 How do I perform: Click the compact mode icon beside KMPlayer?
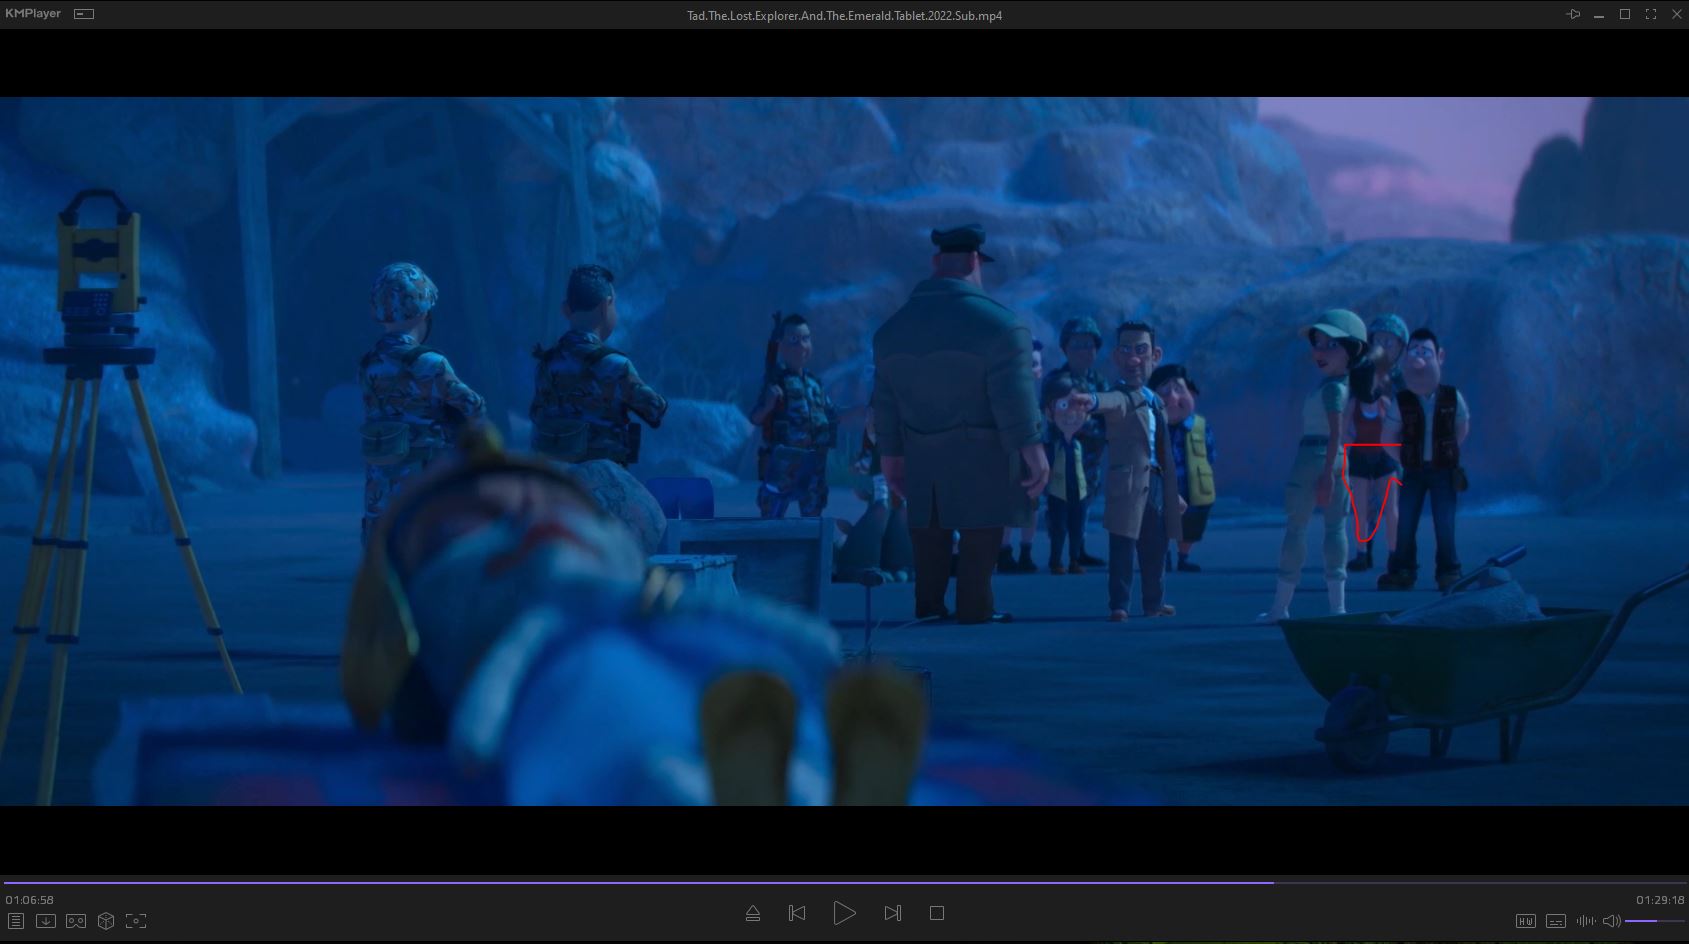point(85,14)
